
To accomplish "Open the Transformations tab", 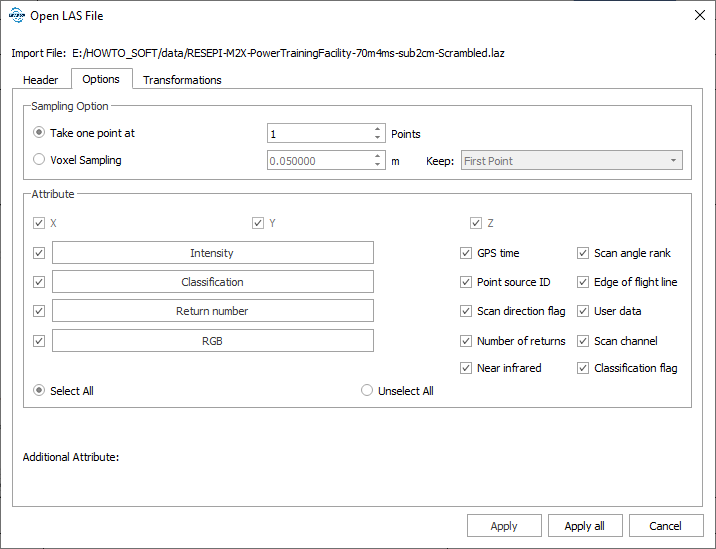I will pyautogui.click(x=182, y=80).
